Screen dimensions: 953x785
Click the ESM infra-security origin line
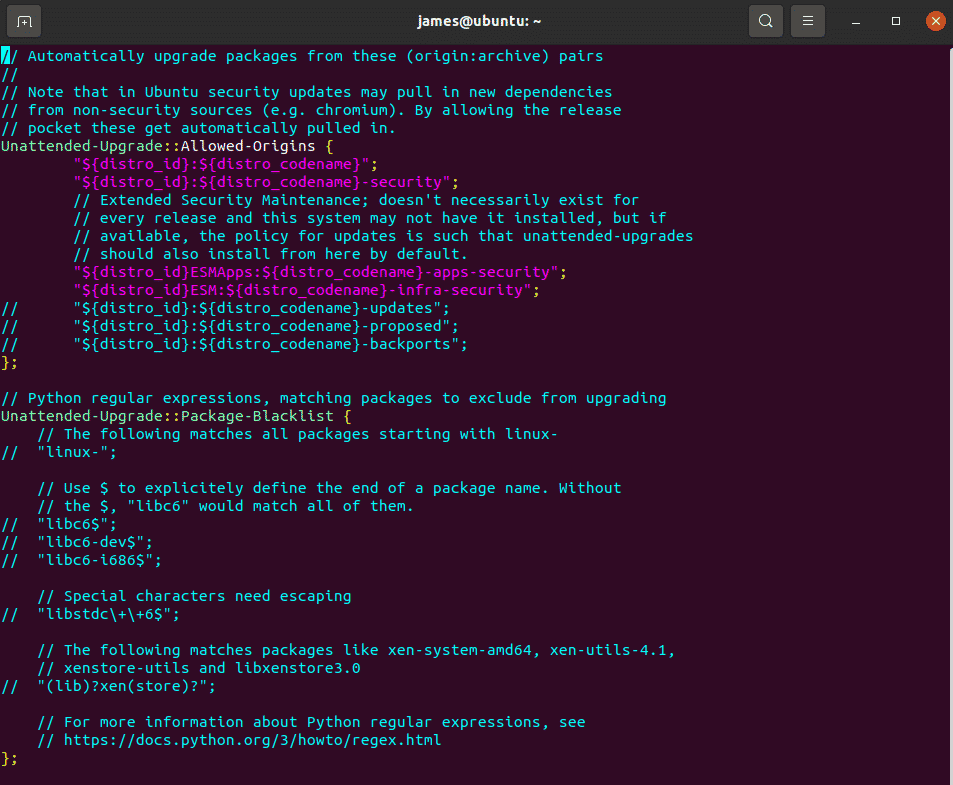point(306,290)
